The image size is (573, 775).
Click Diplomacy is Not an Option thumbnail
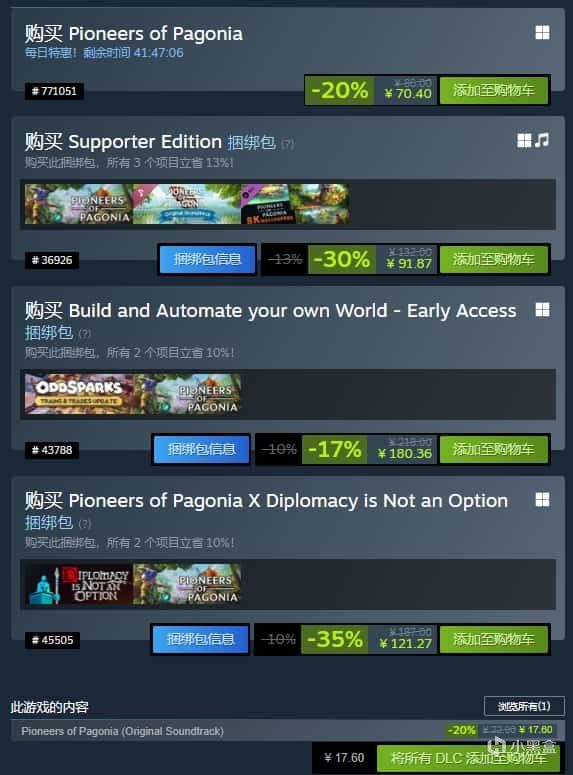[79, 584]
